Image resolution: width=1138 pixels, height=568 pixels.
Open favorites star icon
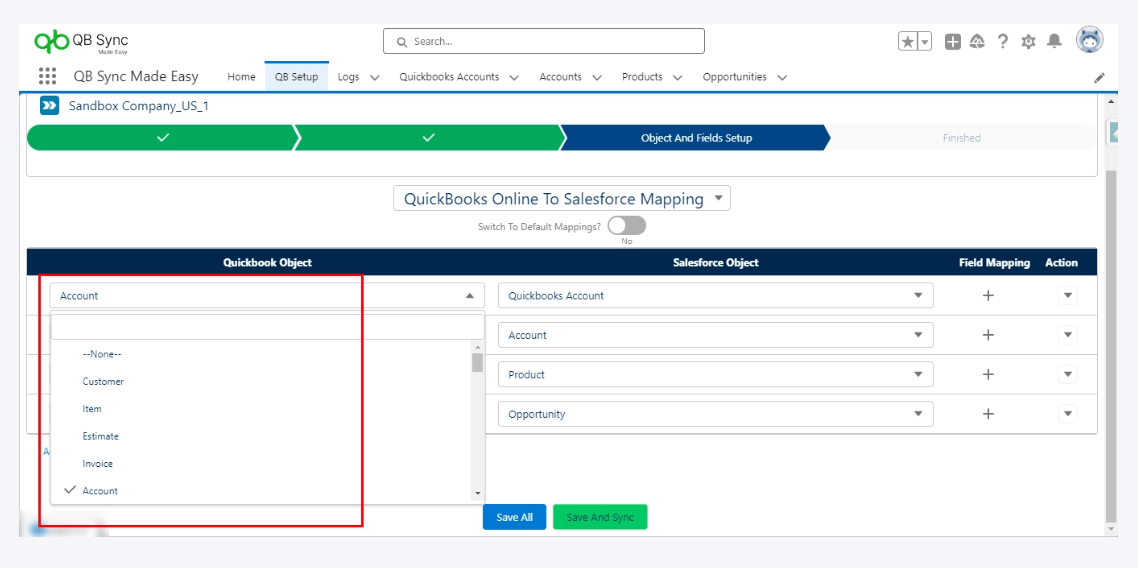908,42
